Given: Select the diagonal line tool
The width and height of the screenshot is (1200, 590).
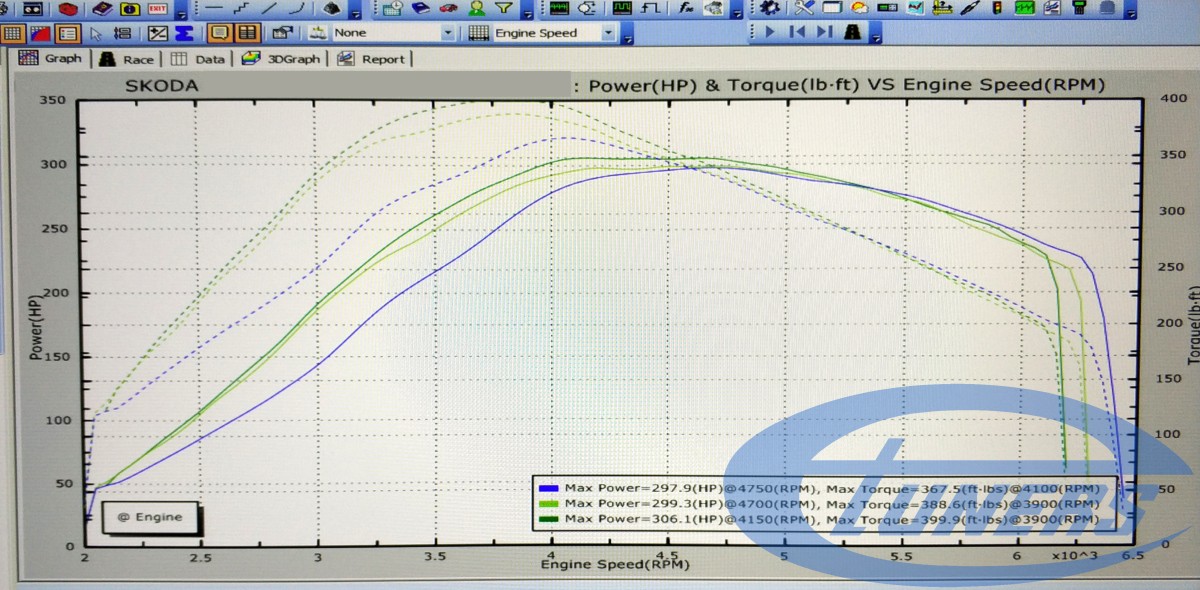Looking at the screenshot, I should pyautogui.click(x=270, y=8).
